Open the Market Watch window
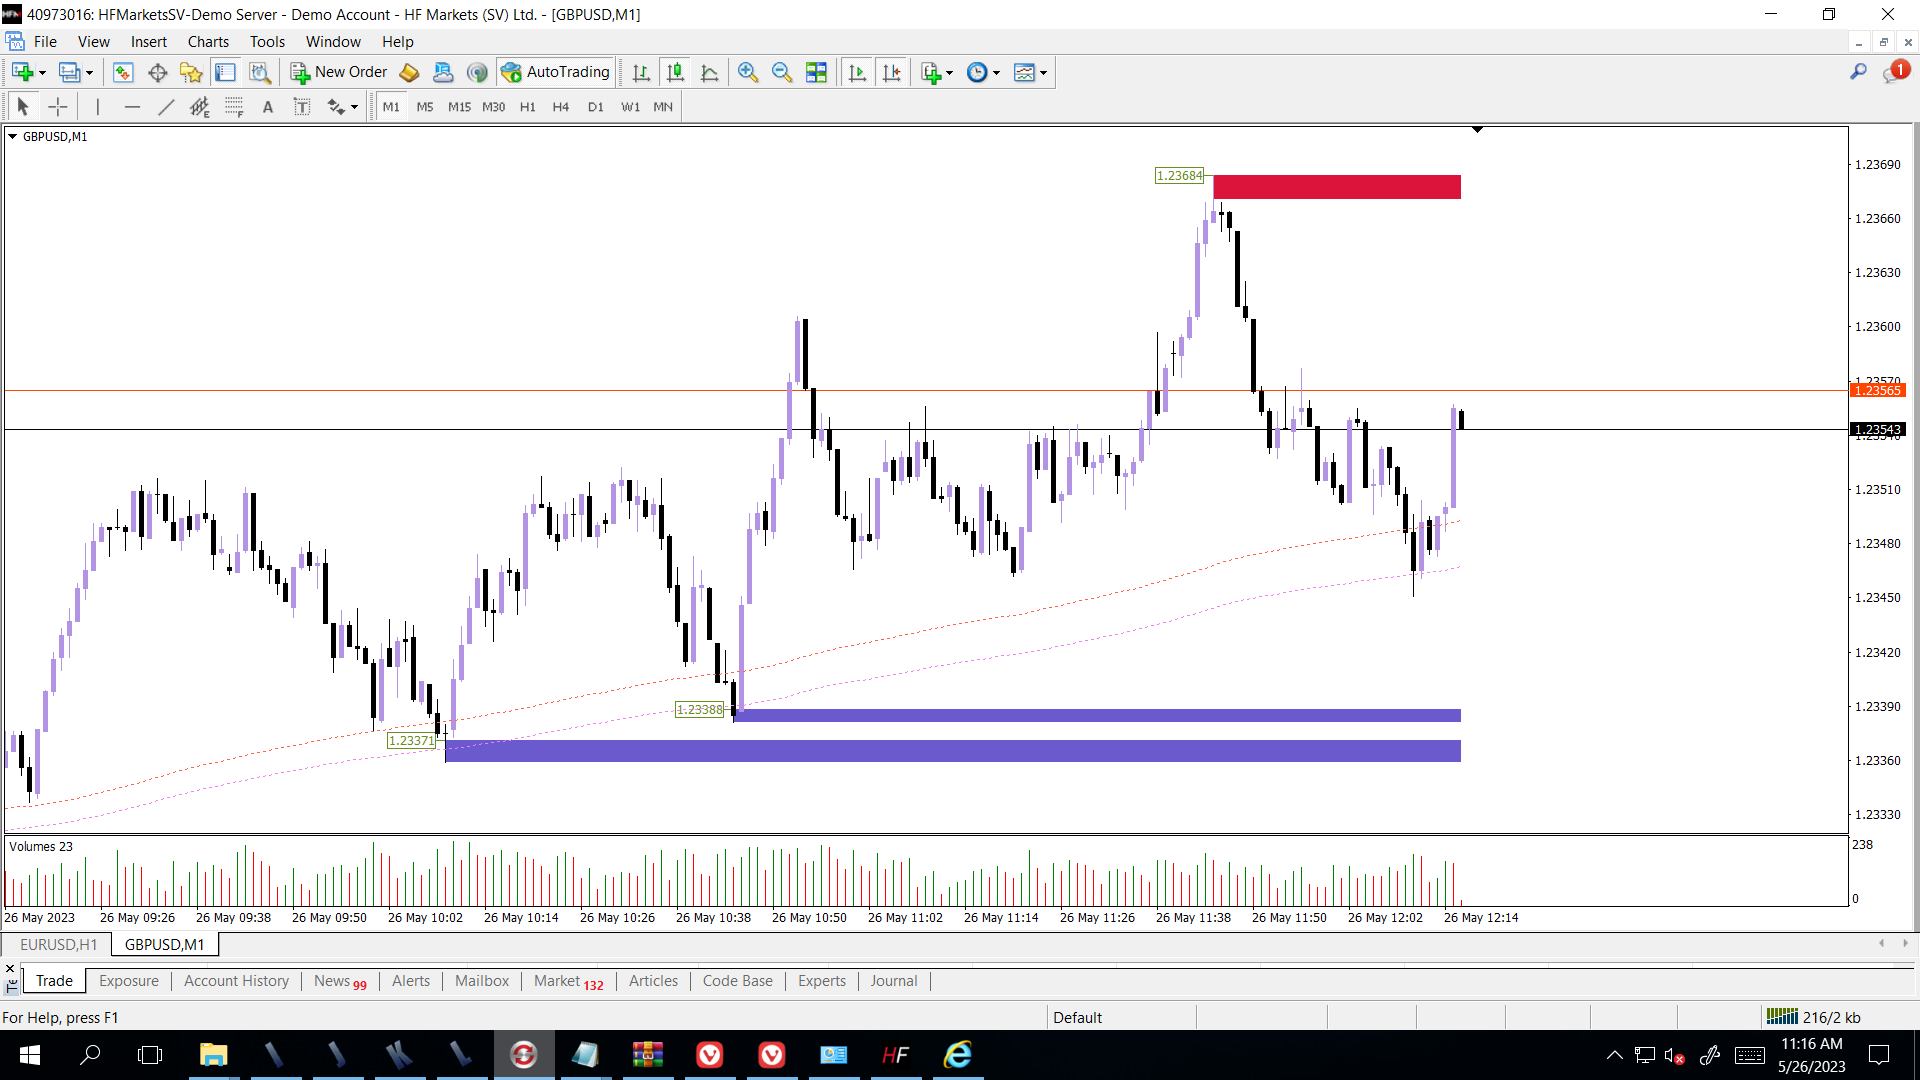 (x=122, y=72)
